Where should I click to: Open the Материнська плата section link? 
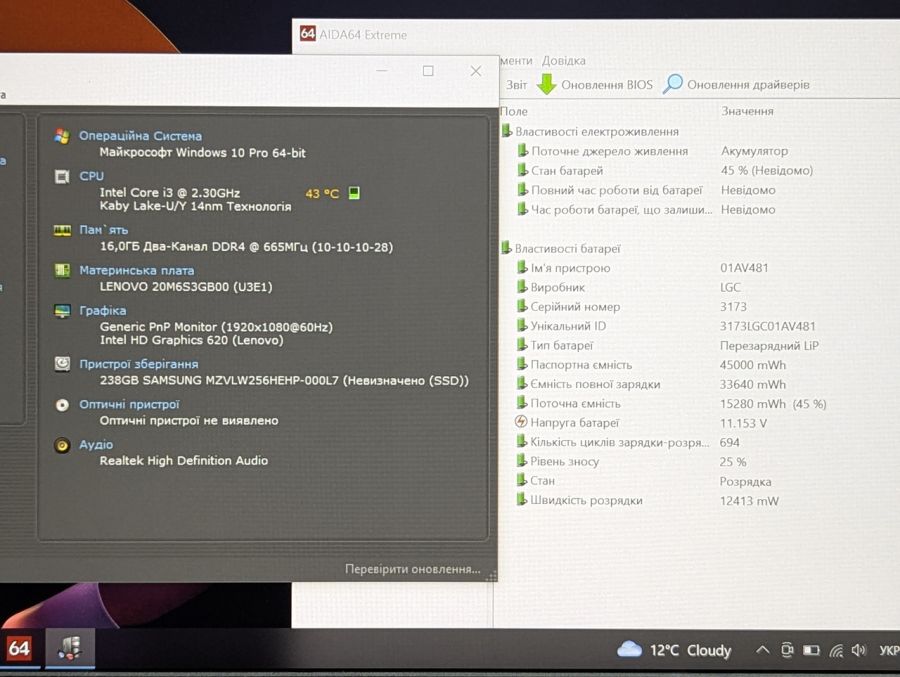point(137,270)
